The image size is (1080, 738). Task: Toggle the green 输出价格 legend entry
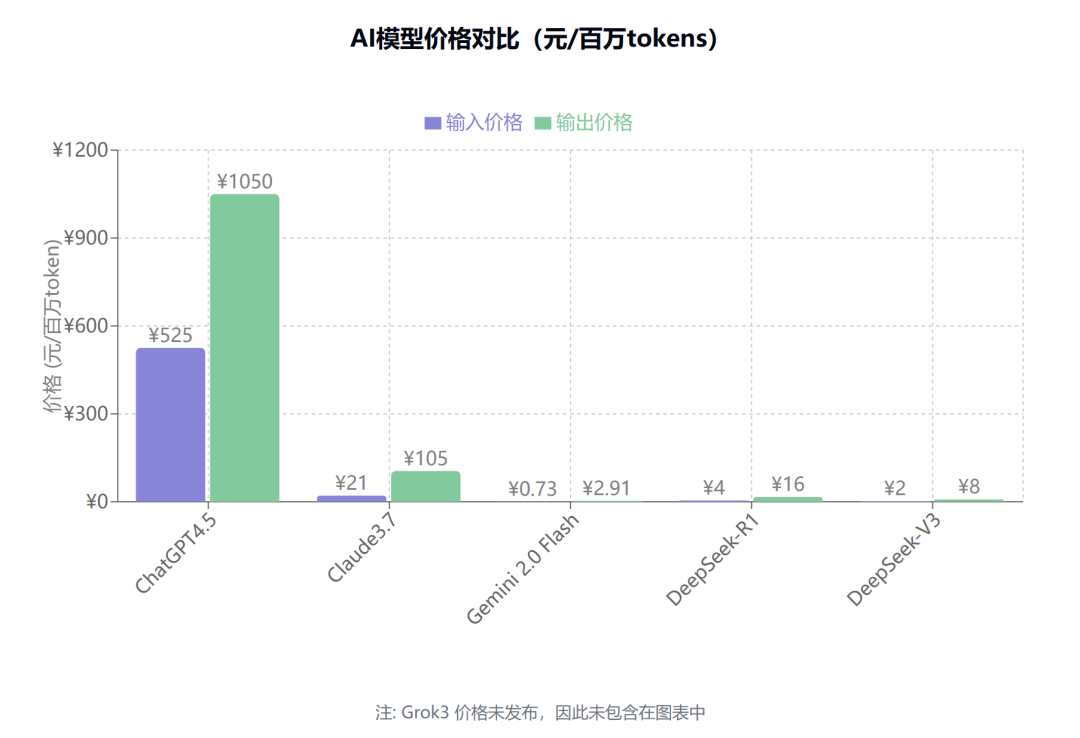(583, 123)
